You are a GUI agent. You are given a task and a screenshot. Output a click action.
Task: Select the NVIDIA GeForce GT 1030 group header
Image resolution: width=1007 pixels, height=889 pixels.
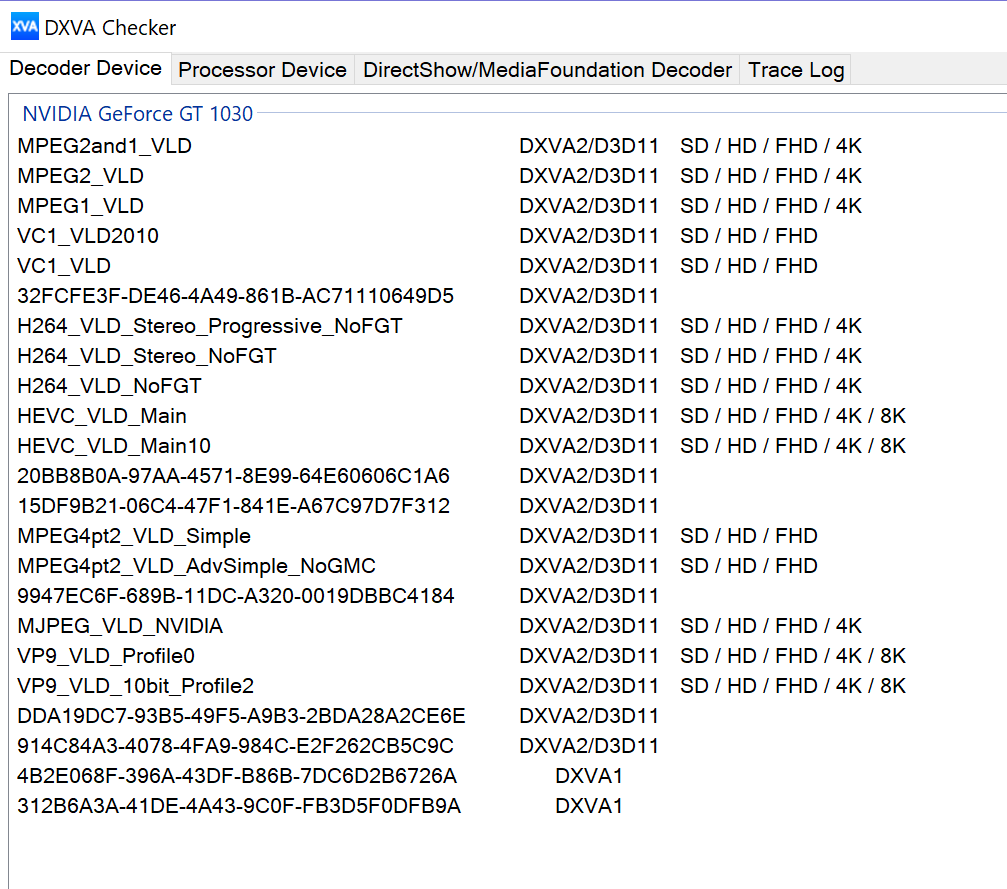[x=138, y=114]
